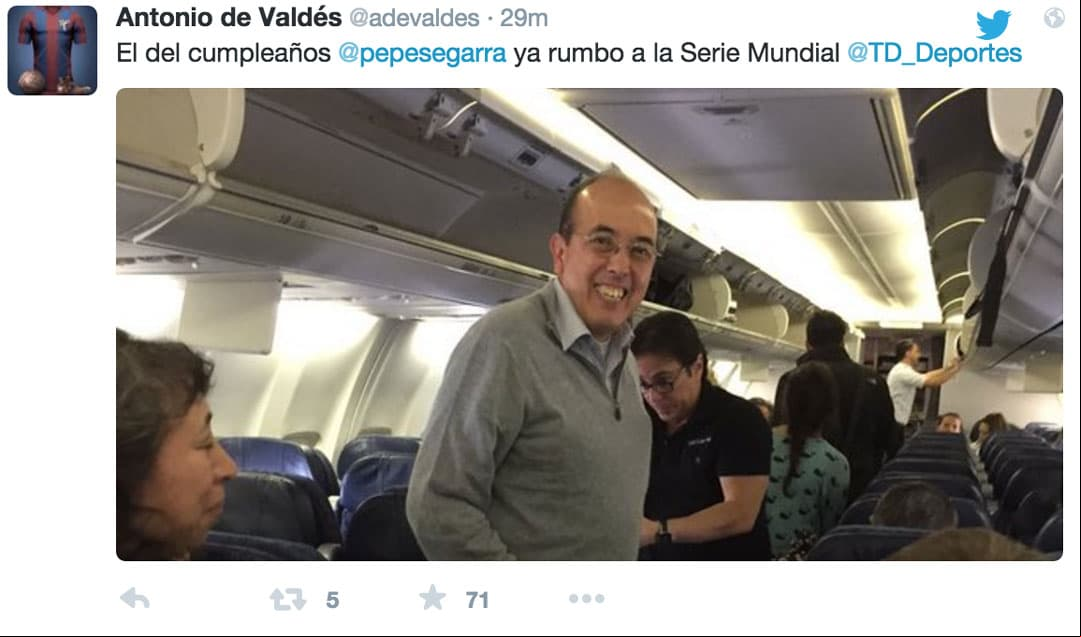Click the @adevaldes handle
The image size is (1081, 637).
[x=414, y=18]
